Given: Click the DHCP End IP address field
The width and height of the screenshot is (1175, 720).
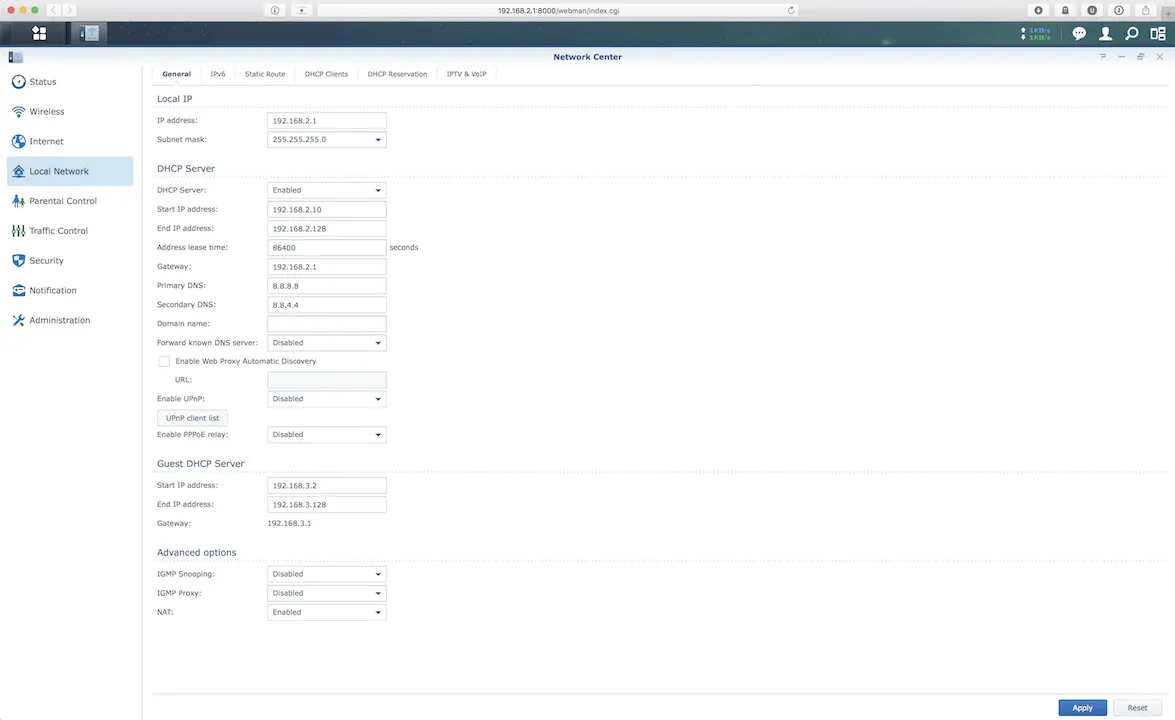Looking at the screenshot, I should tap(327, 229).
